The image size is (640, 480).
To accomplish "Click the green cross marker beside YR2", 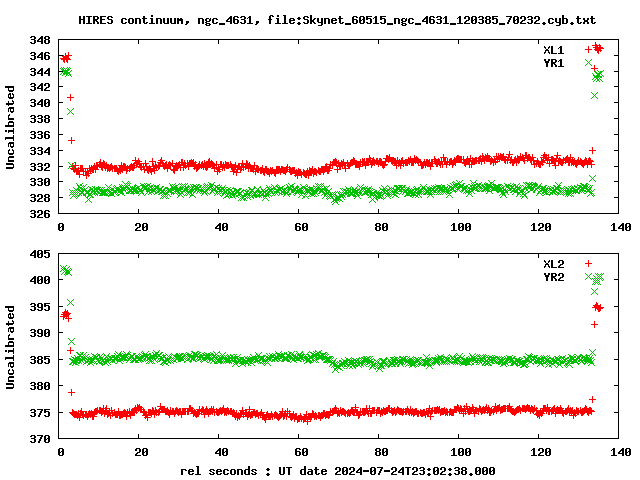I will click(588, 276).
